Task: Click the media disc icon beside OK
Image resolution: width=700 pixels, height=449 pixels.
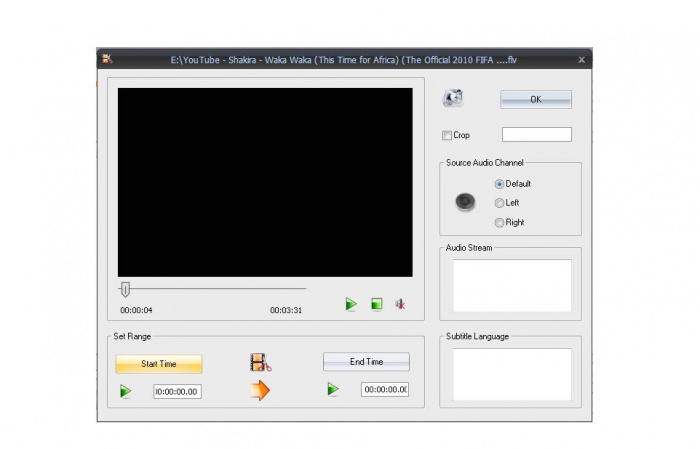Action: (x=453, y=98)
